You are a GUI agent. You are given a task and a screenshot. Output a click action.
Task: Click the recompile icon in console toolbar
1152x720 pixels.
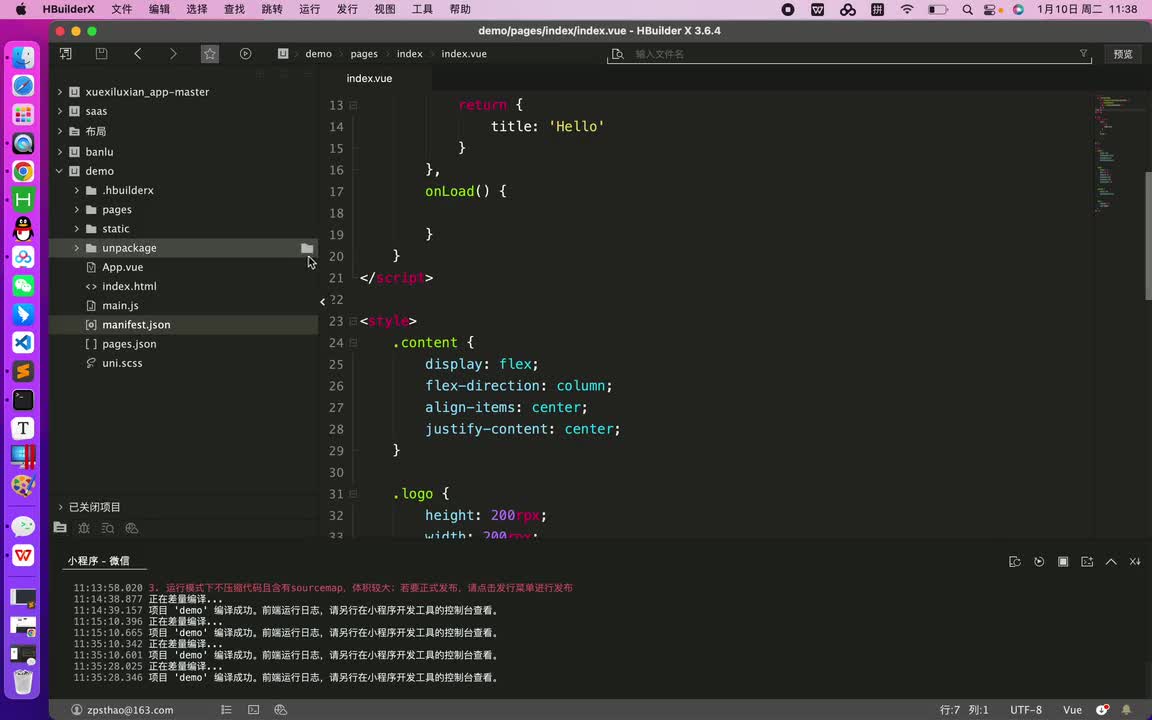coord(1015,561)
